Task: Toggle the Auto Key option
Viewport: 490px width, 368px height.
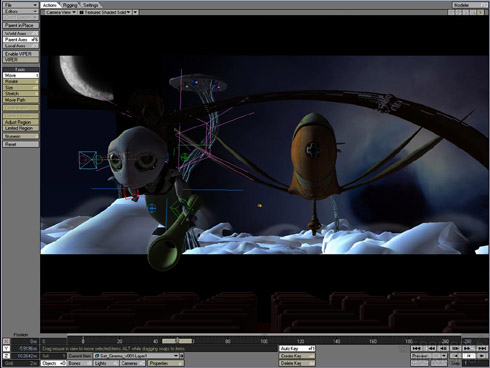Action: click(297, 349)
